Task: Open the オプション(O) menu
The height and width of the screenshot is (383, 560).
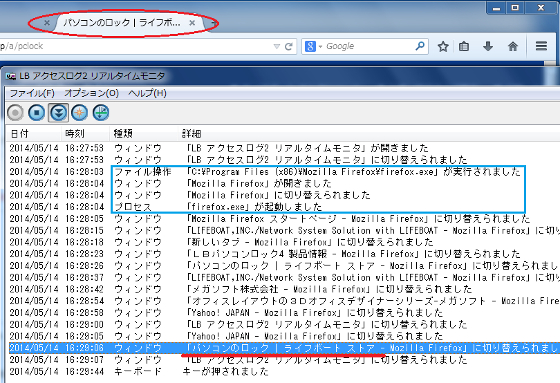Action: click(91, 94)
